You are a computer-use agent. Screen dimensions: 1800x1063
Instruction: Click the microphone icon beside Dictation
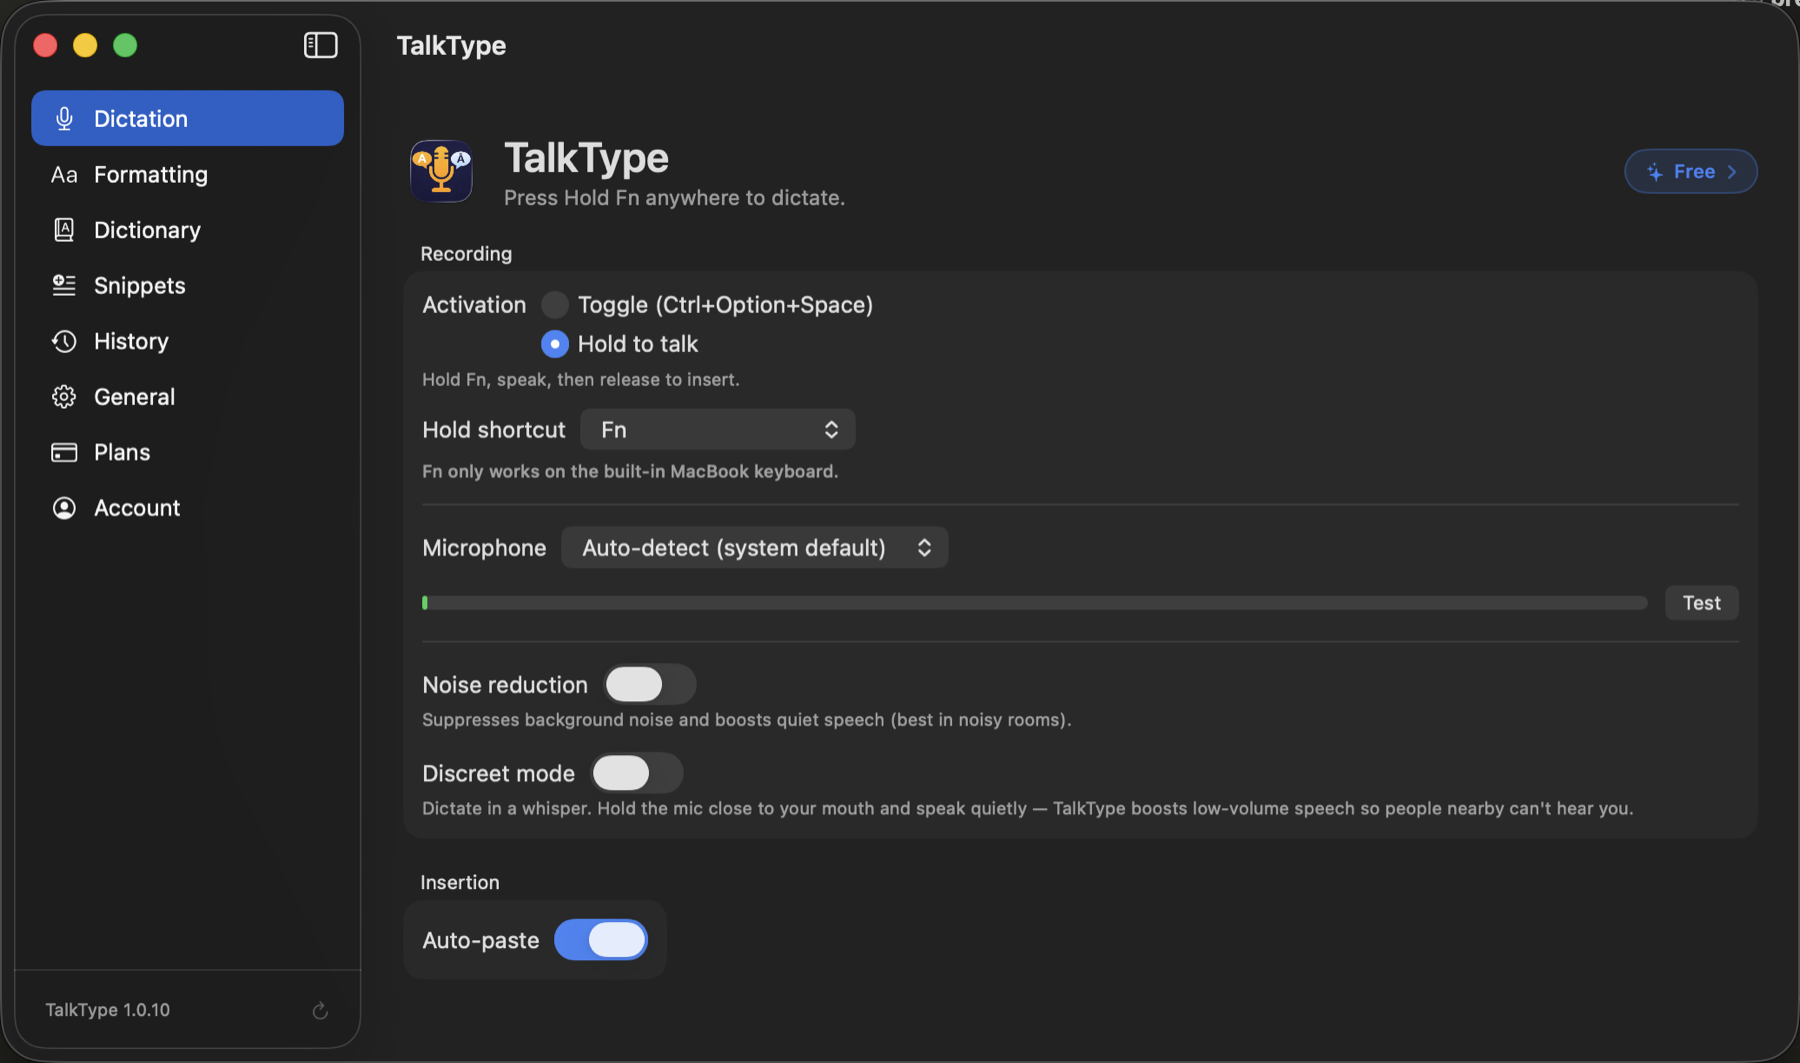[x=64, y=118]
